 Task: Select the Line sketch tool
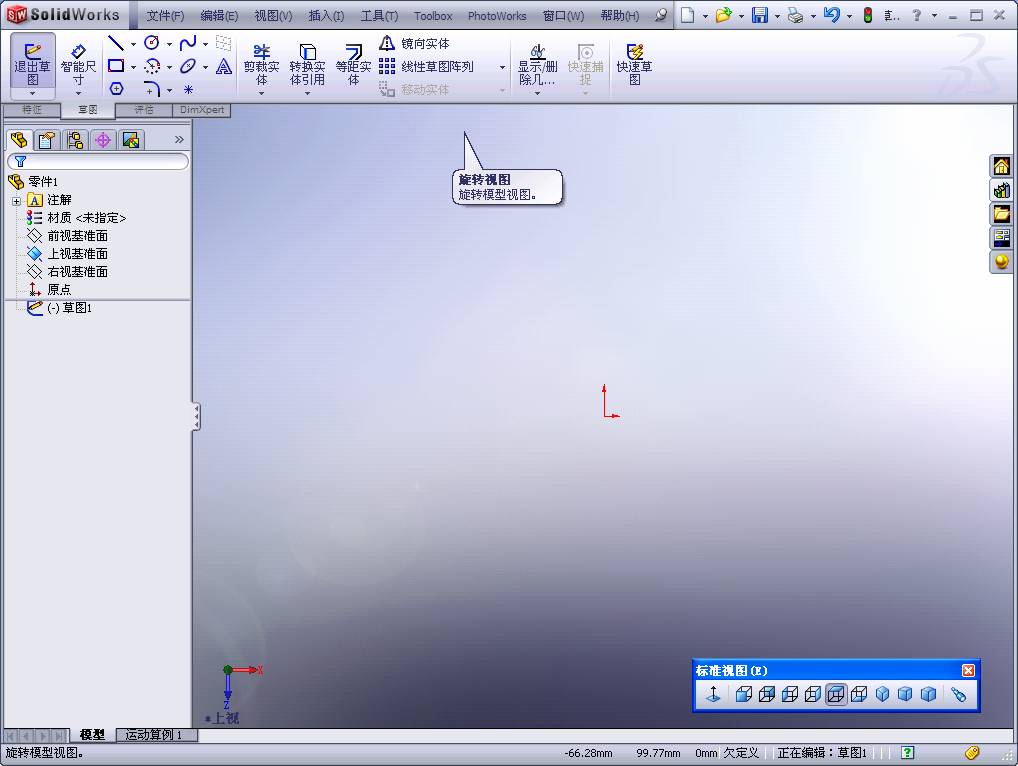[x=116, y=43]
